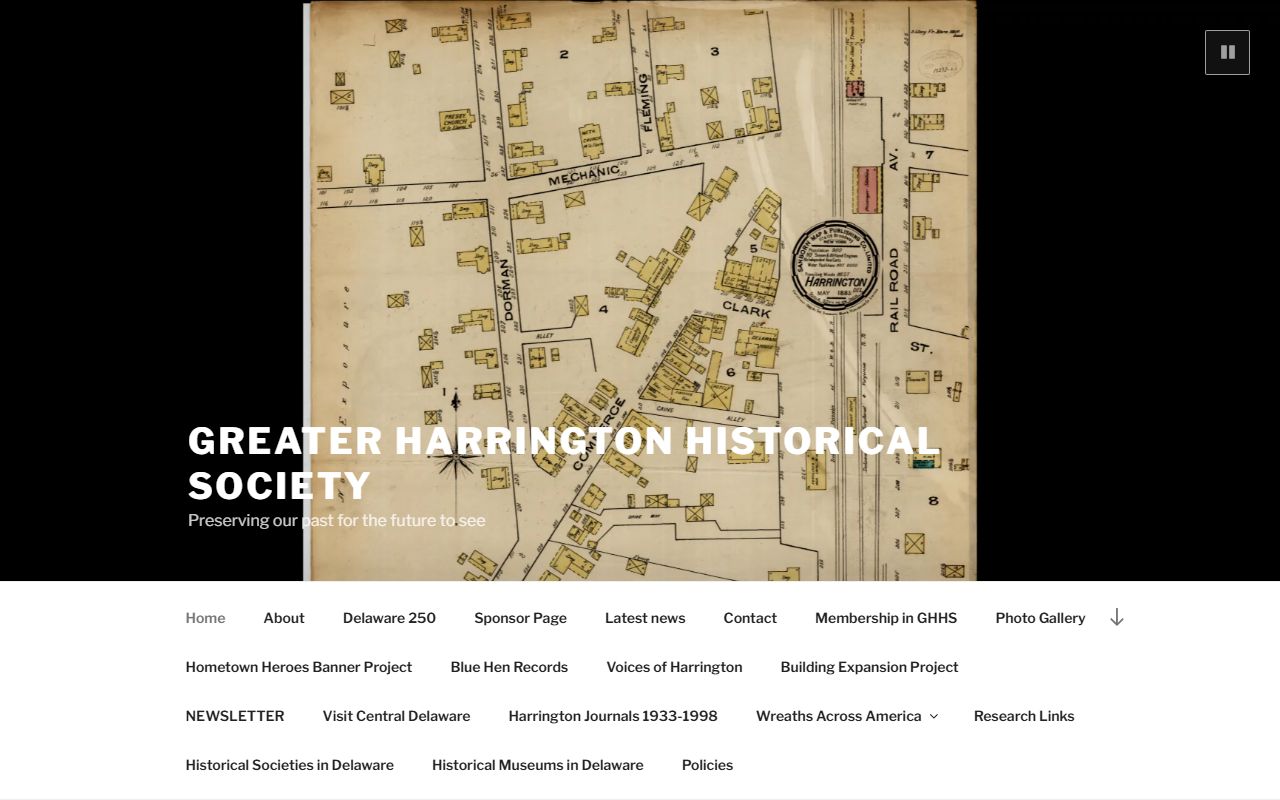Open Harrington Journals 1933-1998

pos(613,716)
